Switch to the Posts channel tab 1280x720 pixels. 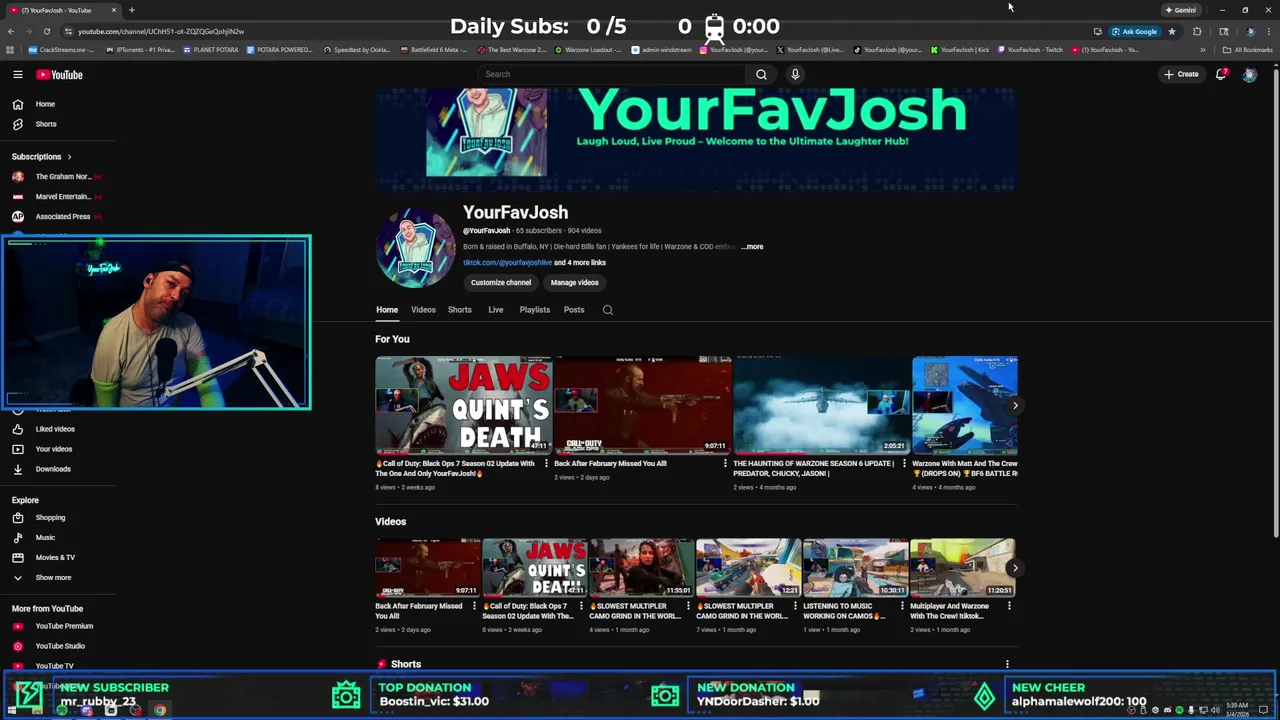[574, 310]
